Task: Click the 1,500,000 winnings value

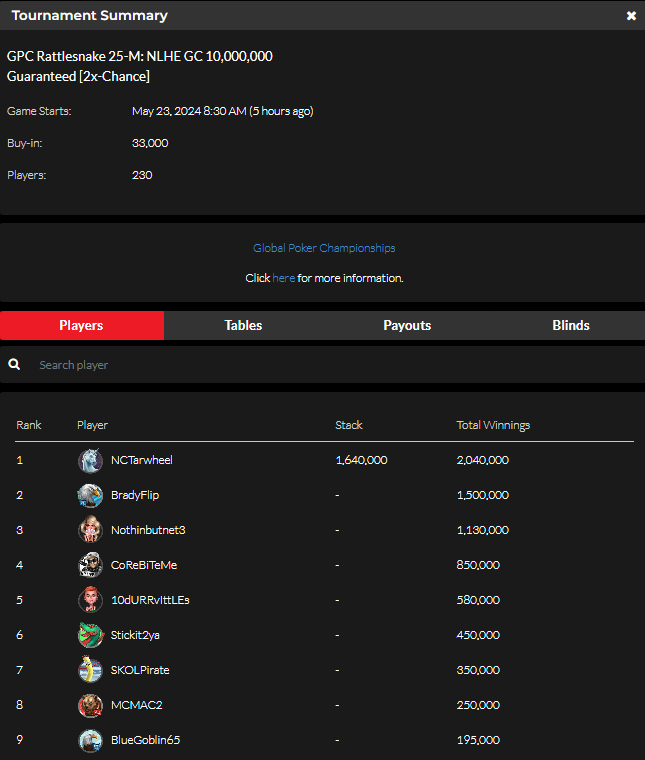Action: click(x=483, y=495)
